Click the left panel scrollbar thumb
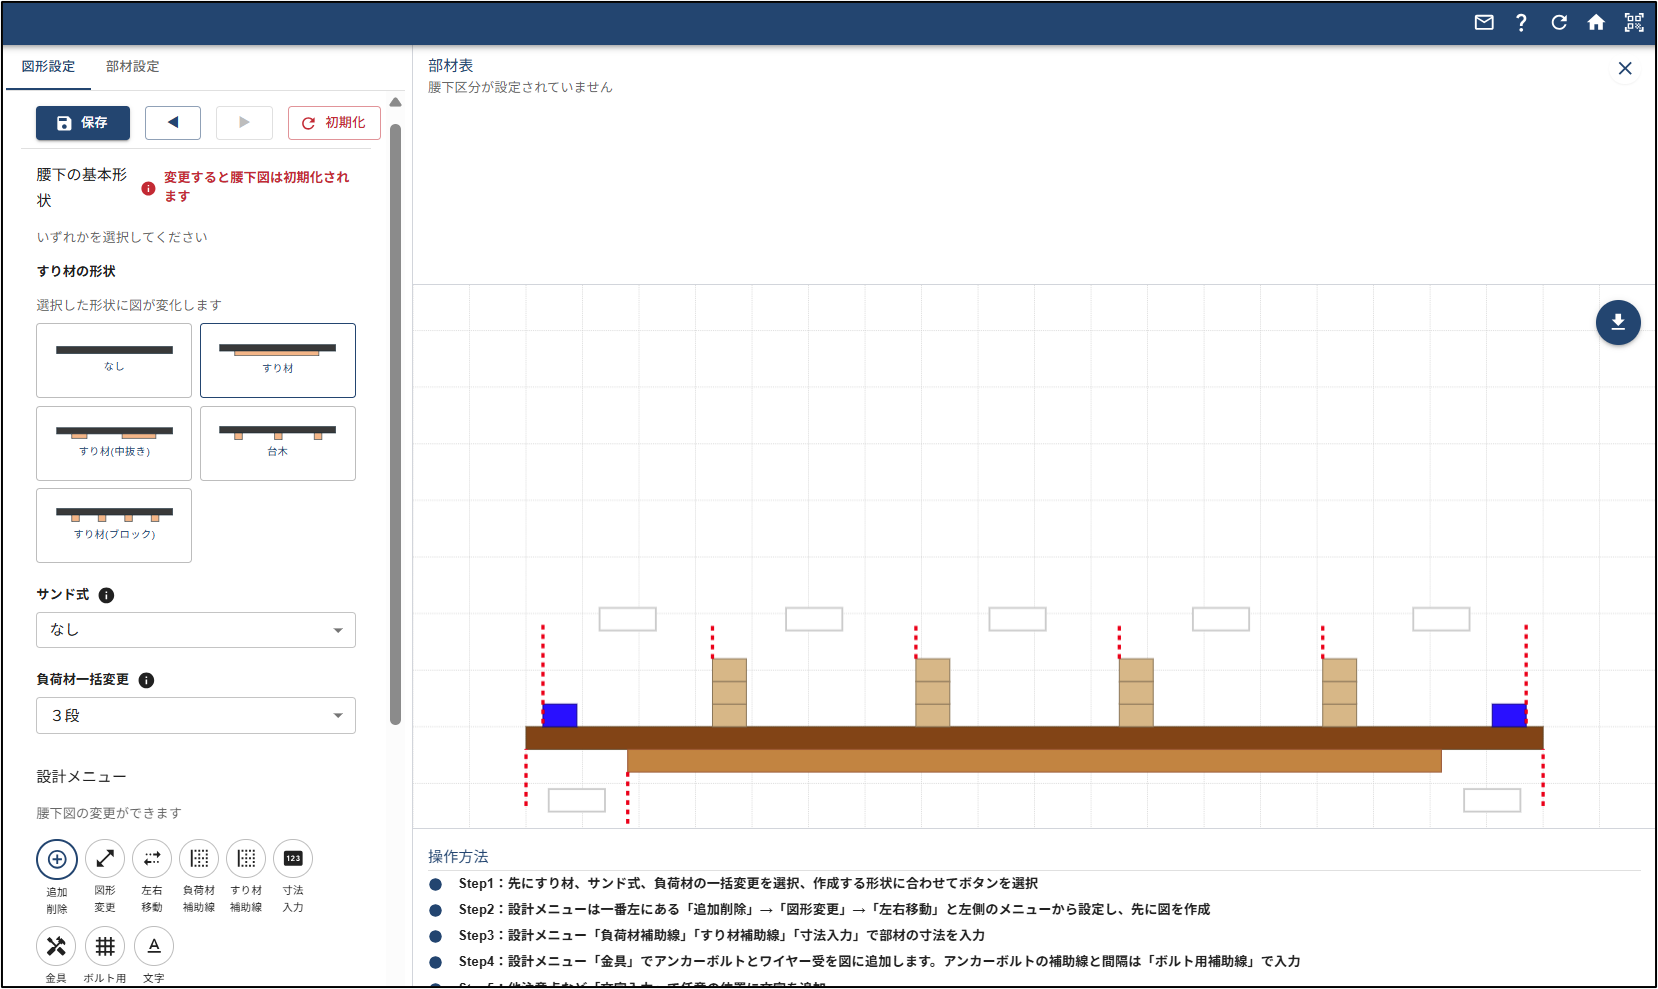 (x=396, y=424)
